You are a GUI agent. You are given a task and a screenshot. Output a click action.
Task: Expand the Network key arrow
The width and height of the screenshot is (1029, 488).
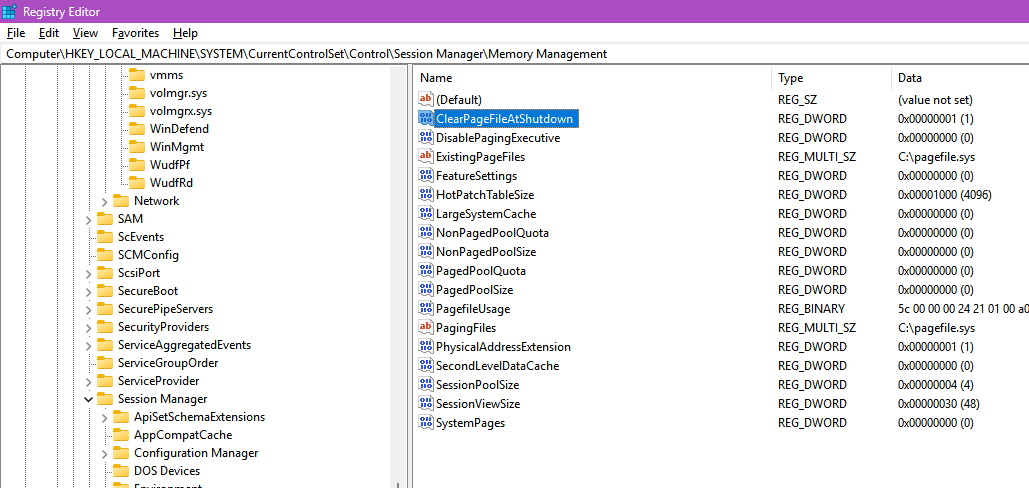(105, 201)
